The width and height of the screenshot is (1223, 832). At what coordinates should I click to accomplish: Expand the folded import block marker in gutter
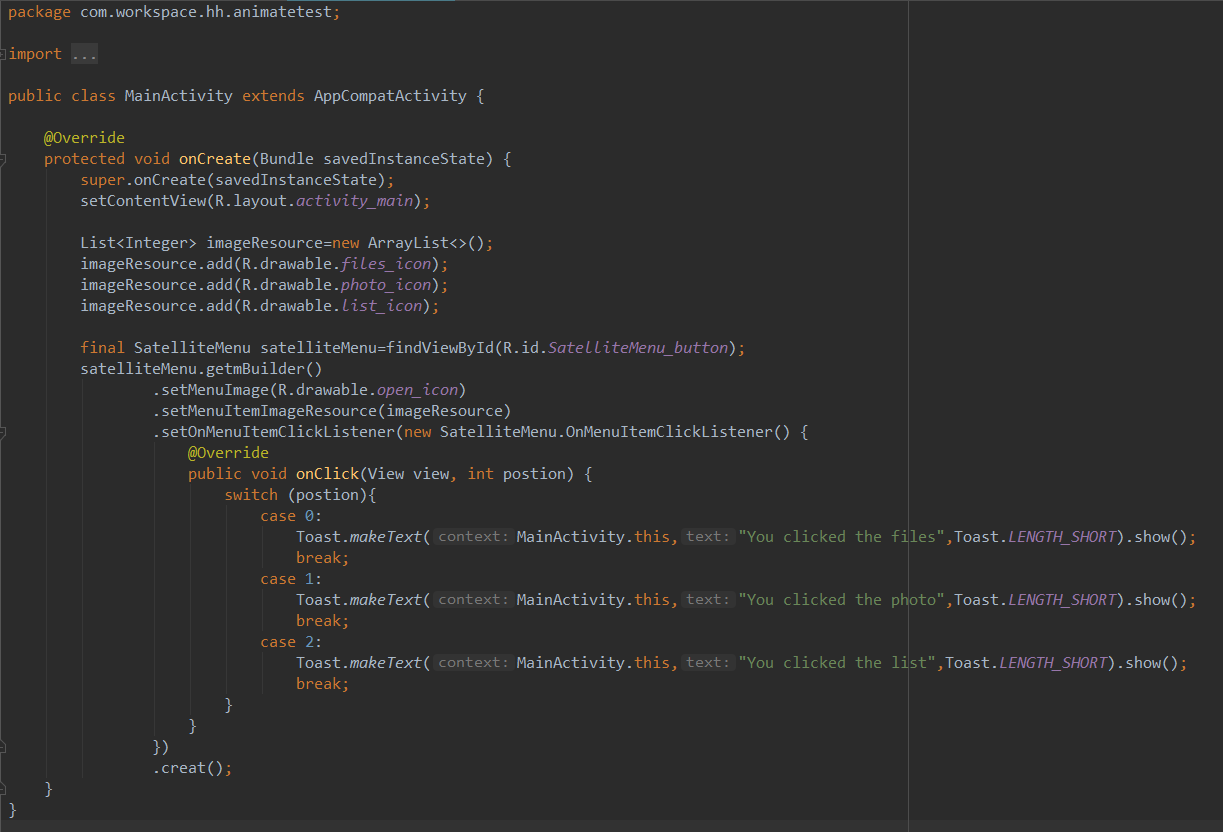point(4,54)
